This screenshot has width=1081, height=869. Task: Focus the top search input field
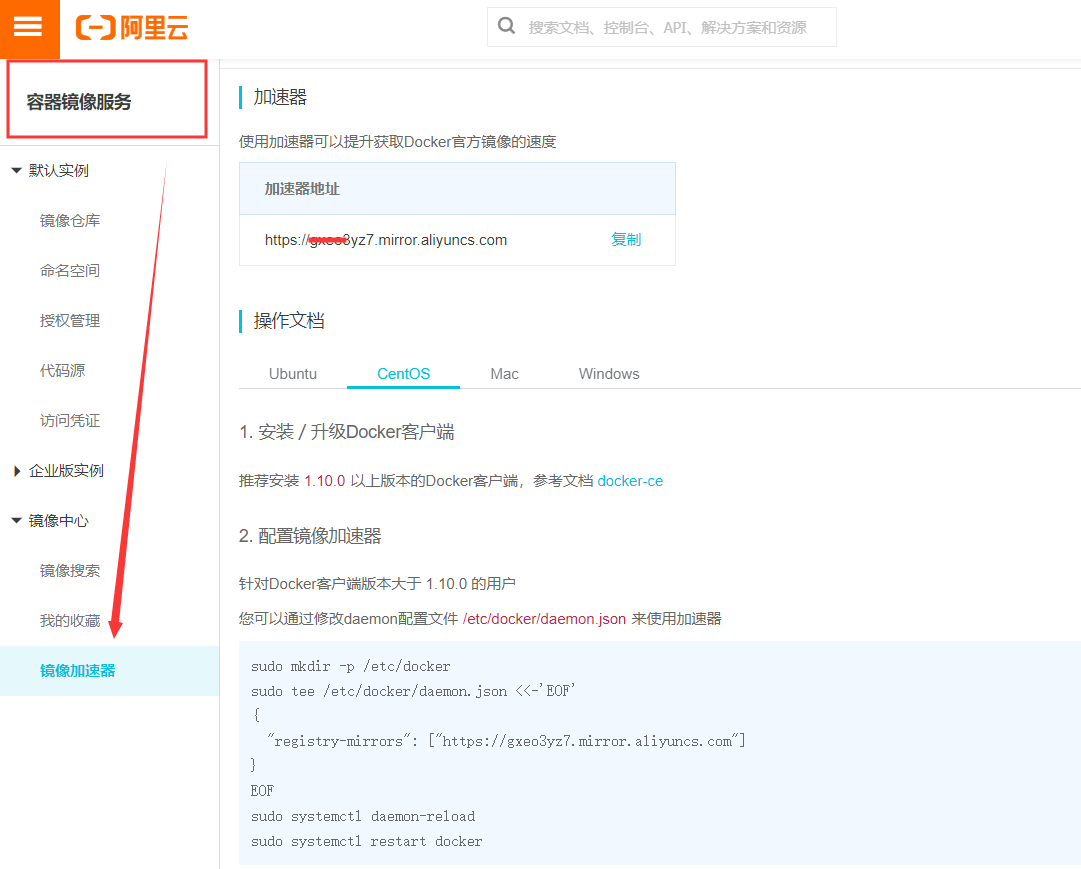coord(661,28)
